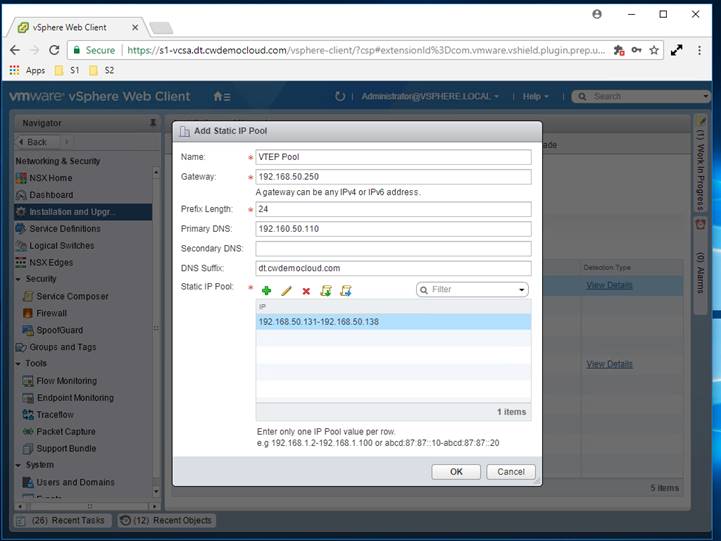721x541 pixels.
Task: Open the Help dropdown menu
Action: tap(536, 97)
